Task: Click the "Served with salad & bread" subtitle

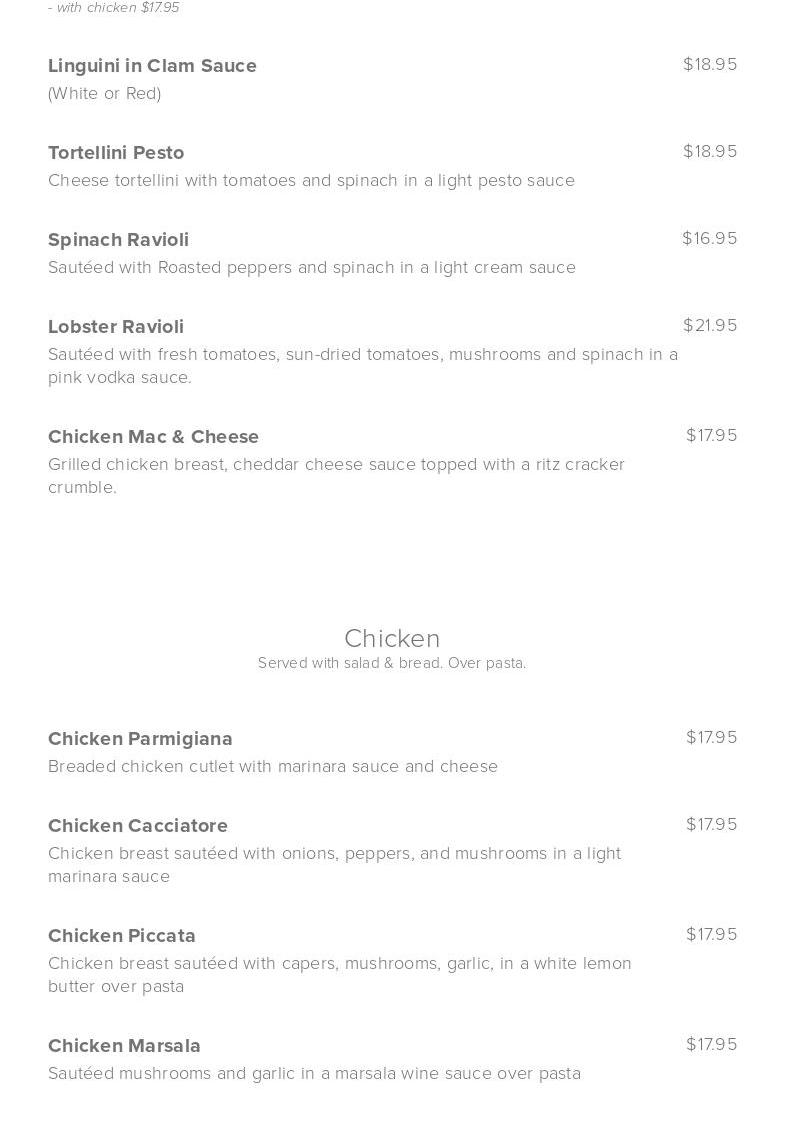Action: [392, 663]
